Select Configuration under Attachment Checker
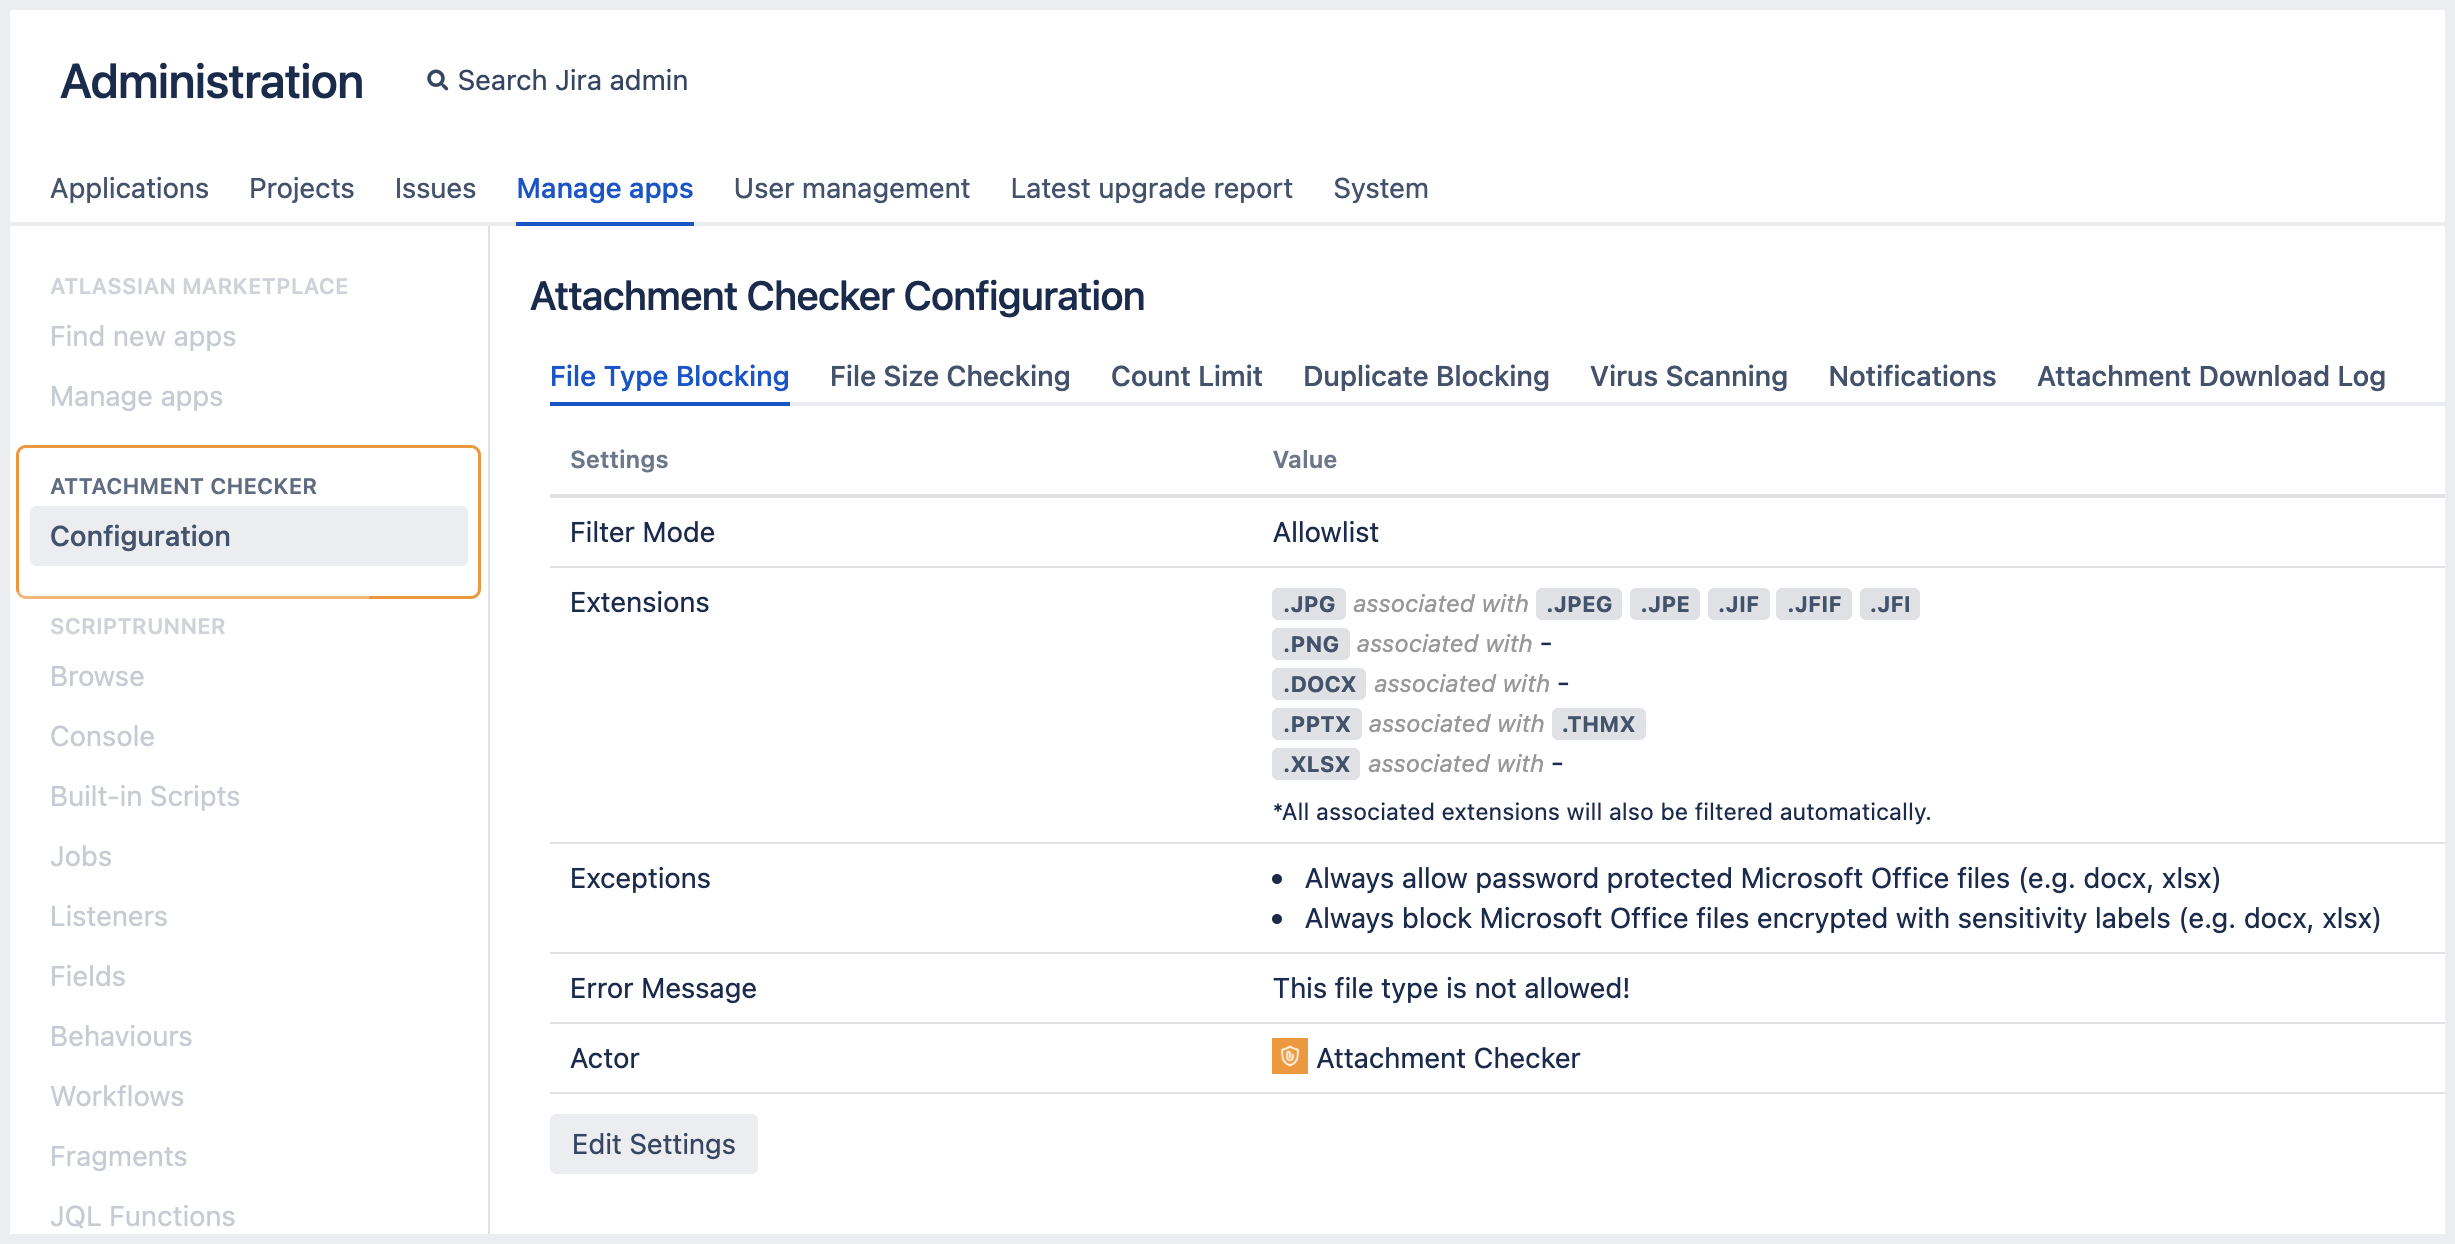 pyautogui.click(x=140, y=536)
